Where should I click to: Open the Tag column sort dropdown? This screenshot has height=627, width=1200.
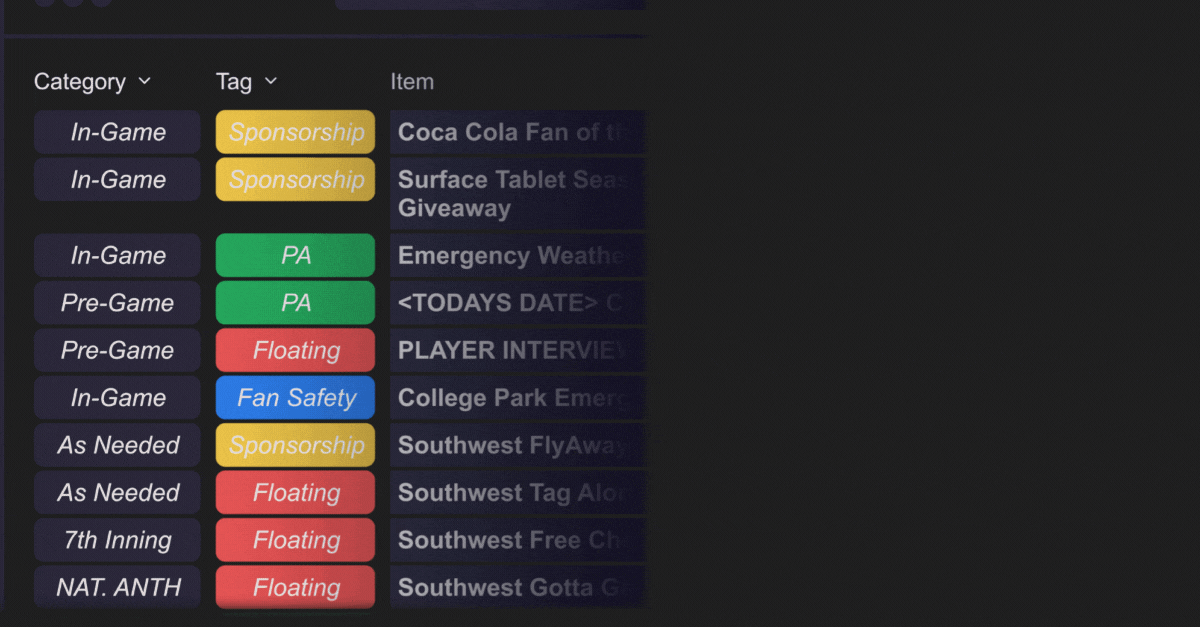[x=269, y=81]
